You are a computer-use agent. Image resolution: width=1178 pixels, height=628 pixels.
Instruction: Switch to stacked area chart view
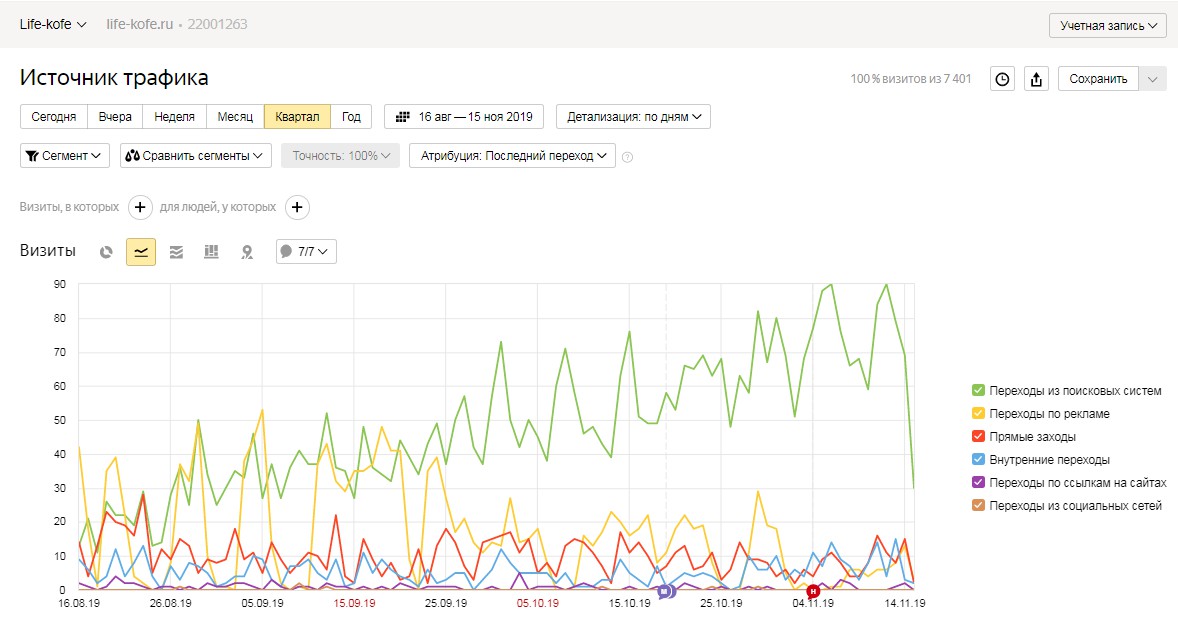[176, 252]
